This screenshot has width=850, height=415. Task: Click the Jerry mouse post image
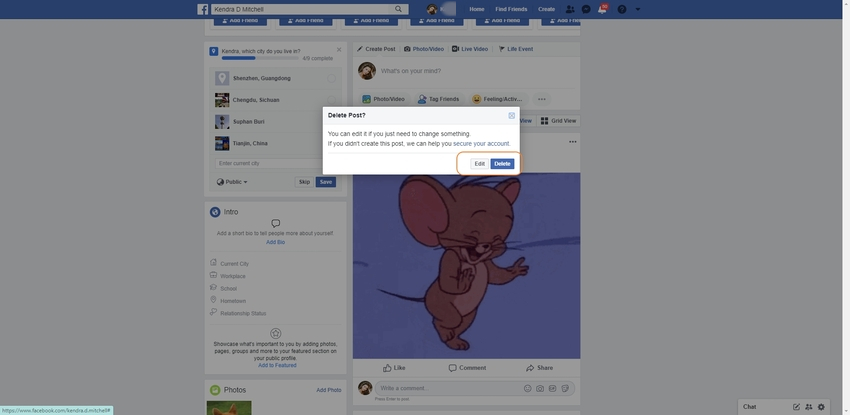click(x=467, y=265)
